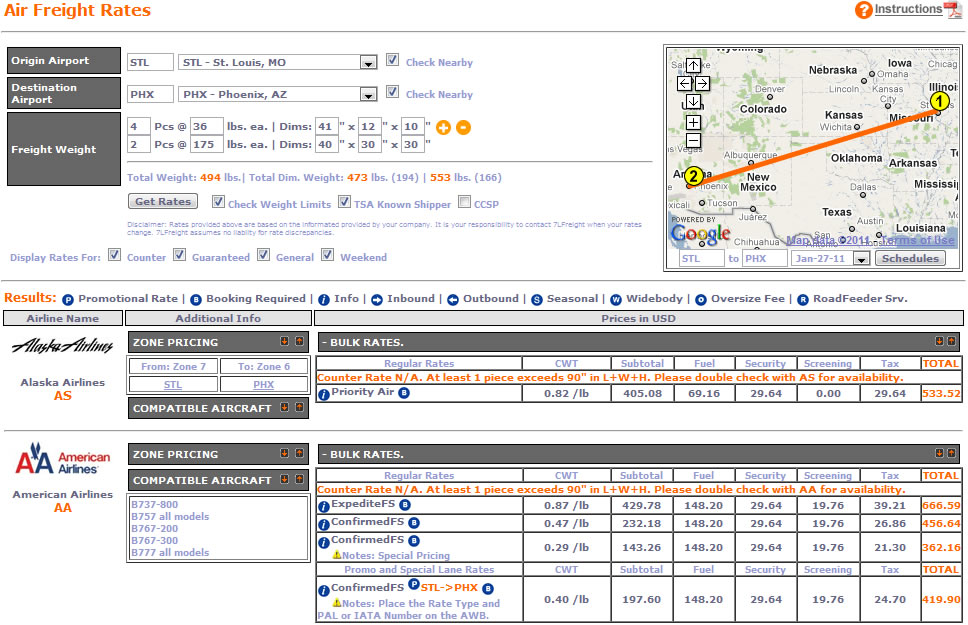Image resolution: width=968 pixels, height=625 pixels.
Task: Open info icon for ExpediteFS rate
Action: [x=323, y=506]
